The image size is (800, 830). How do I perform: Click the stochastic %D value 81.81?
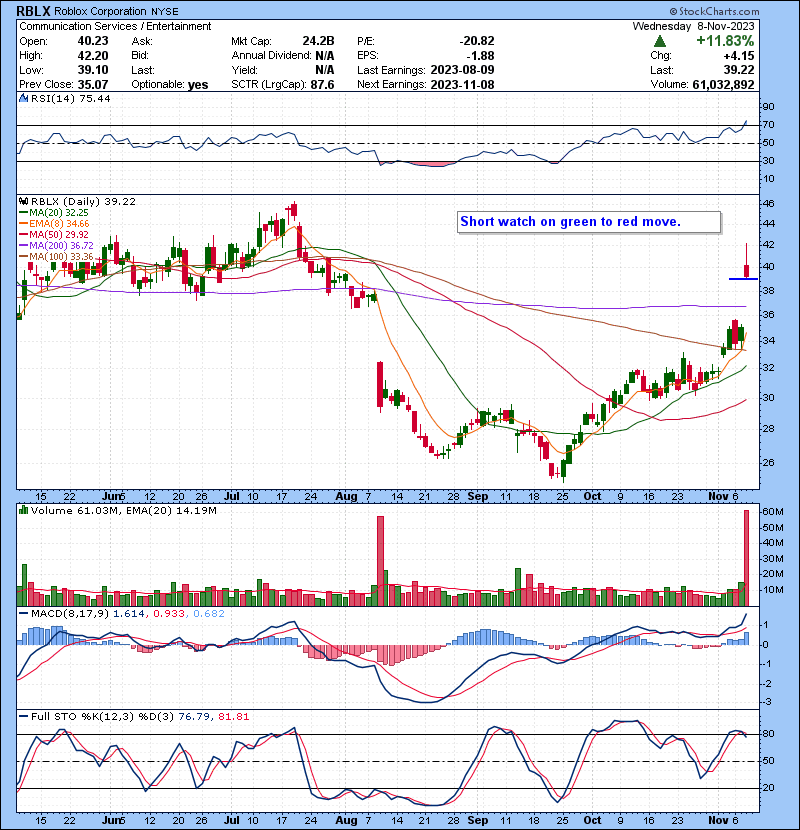(x=233, y=717)
